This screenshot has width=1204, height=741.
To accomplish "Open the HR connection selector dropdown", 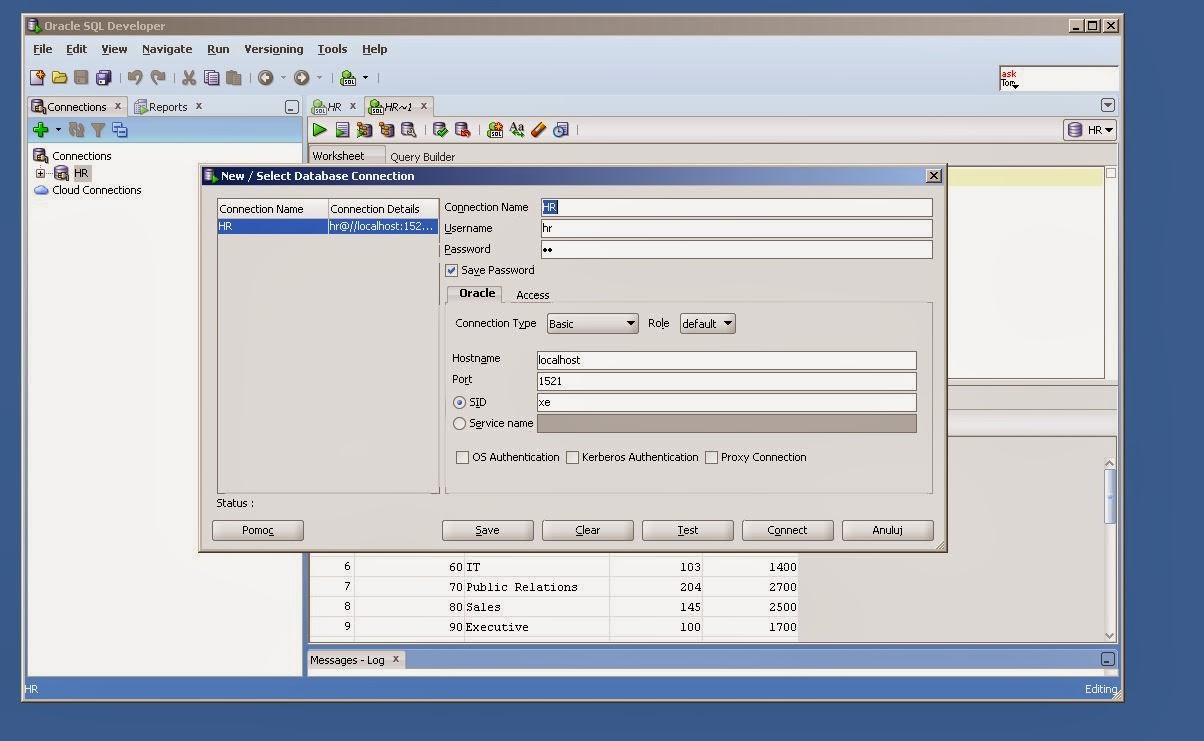I will pyautogui.click(x=1089, y=130).
